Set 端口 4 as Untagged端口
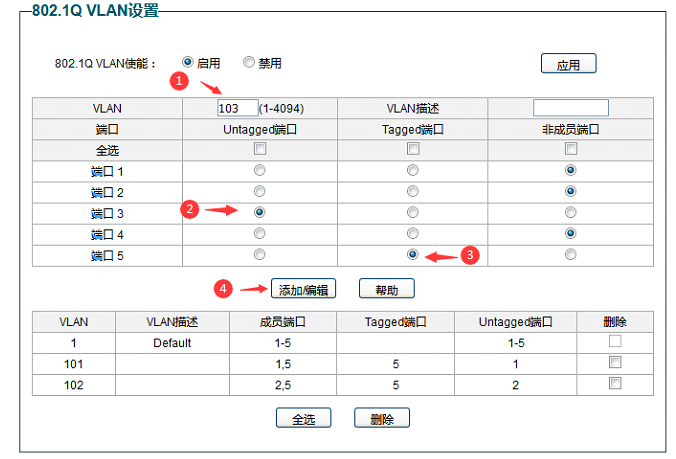 [x=260, y=233]
